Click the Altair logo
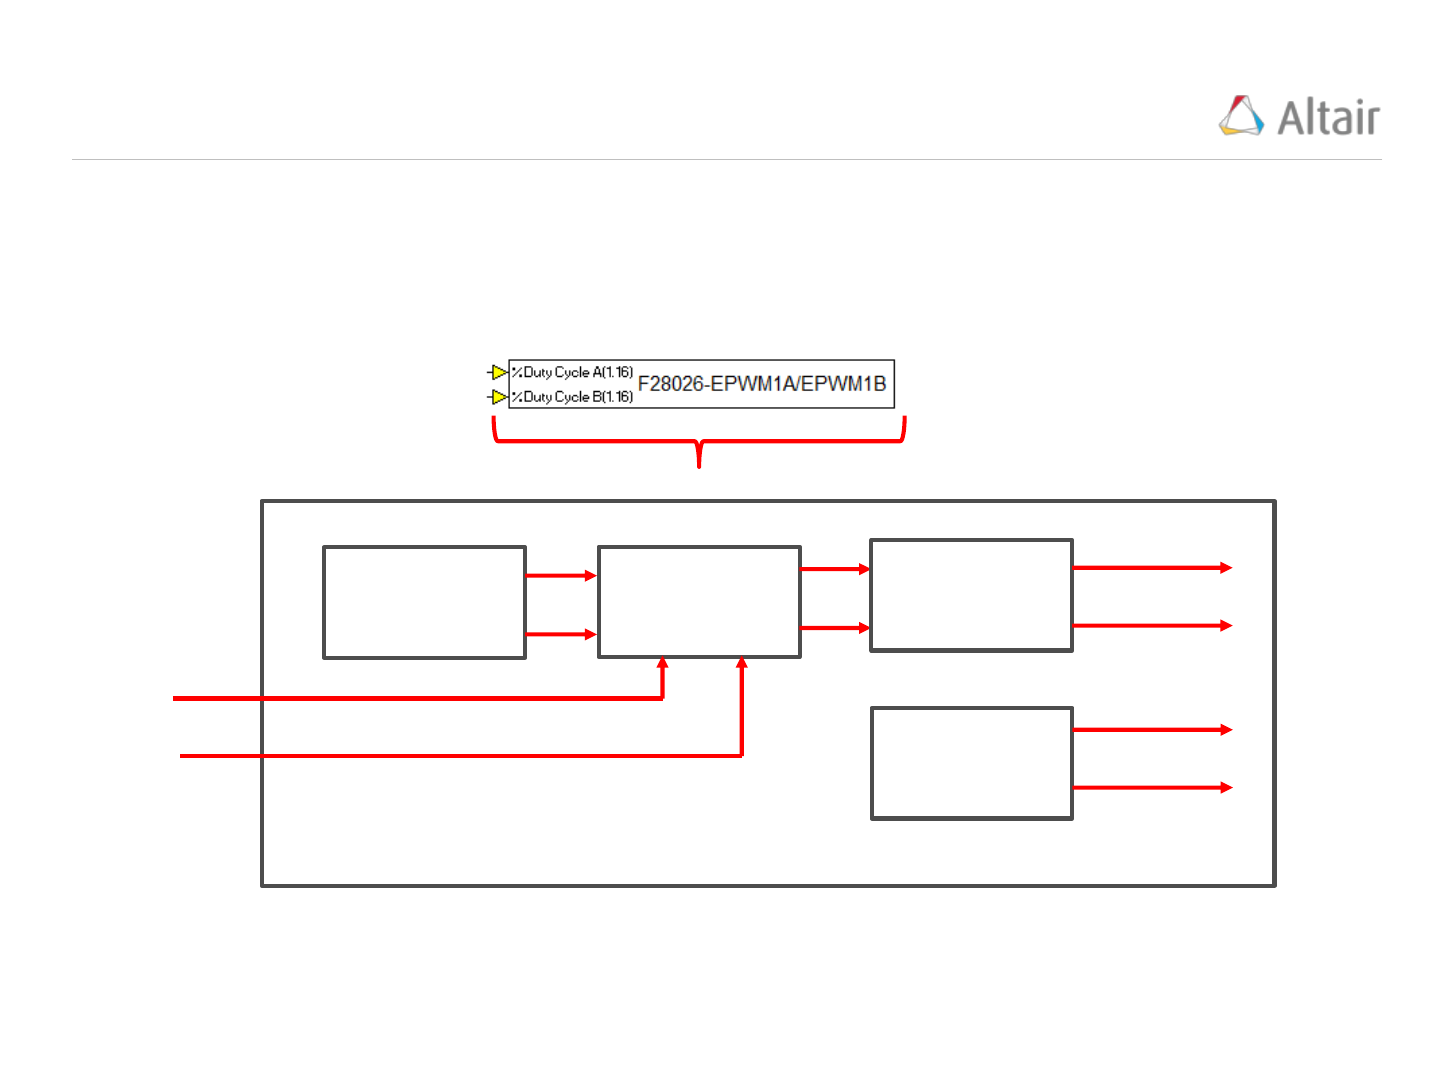 1299,116
